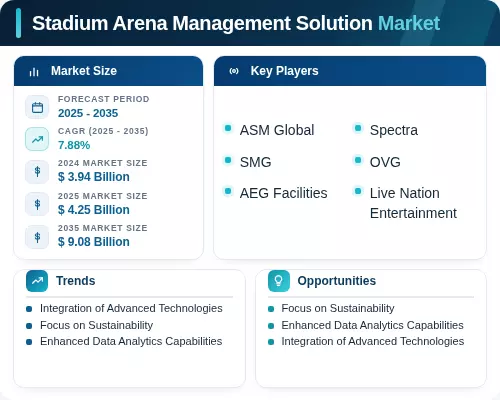Select the OVG key player
This screenshot has width=500, height=400.
385,162
